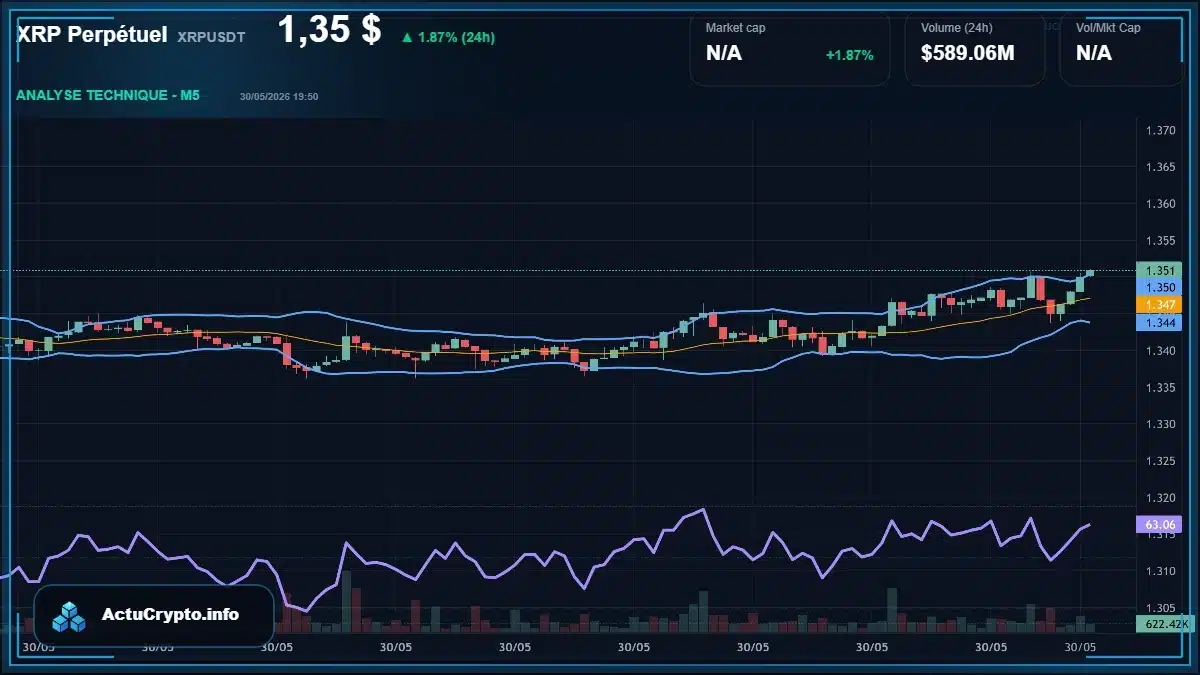Click the Vol/Mkt Cap label
Screen dimensions: 1200x675
click(1108, 28)
